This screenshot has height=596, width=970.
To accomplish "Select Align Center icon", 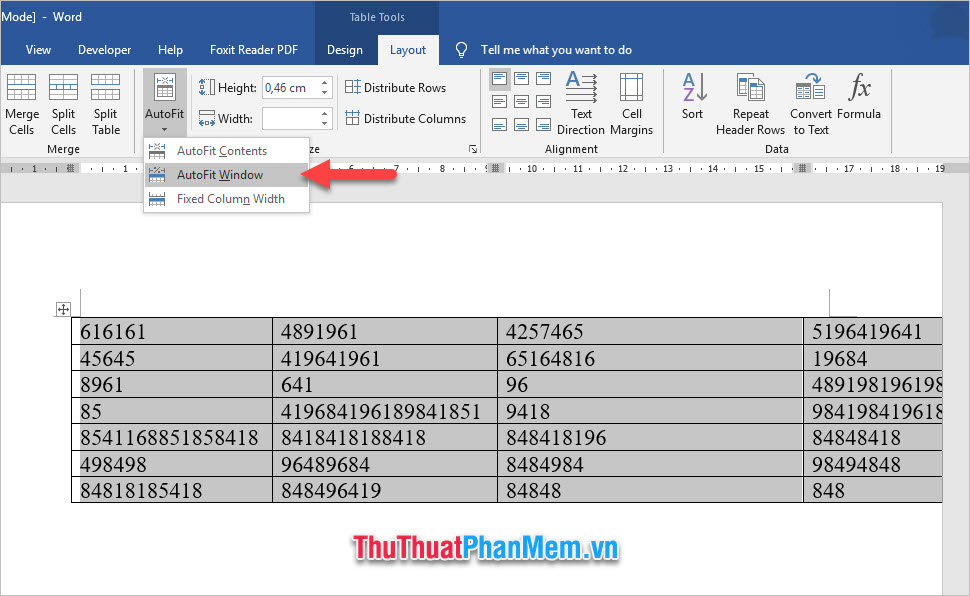I will tap(521, 101).
